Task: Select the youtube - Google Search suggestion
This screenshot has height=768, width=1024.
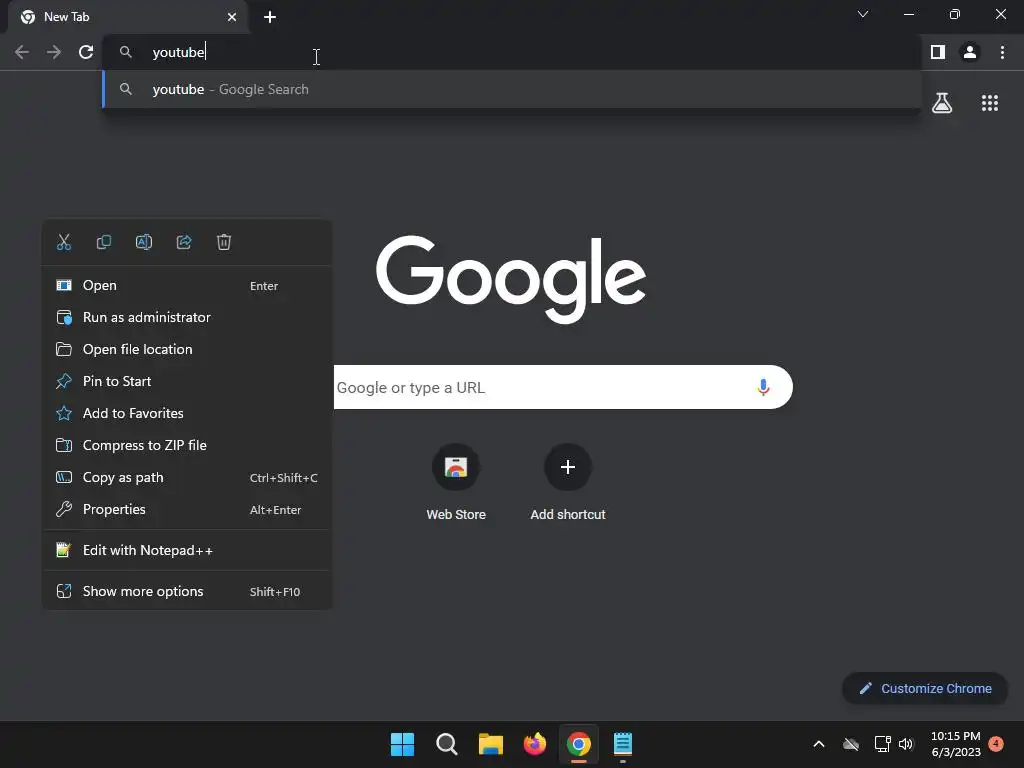Action: [512, 89]
